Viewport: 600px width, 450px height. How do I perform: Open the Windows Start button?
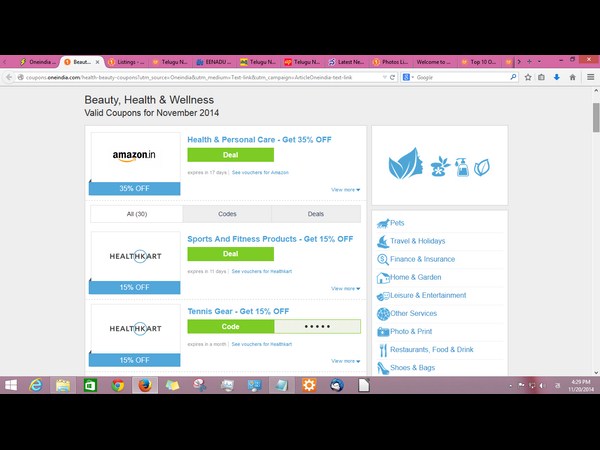pos(11,385)
